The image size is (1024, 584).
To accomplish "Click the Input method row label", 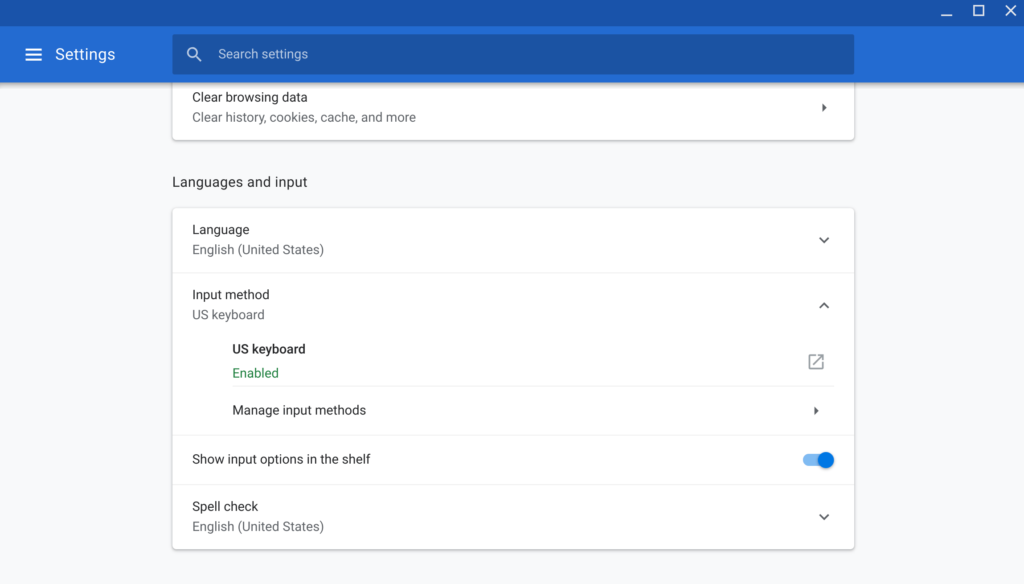I will [x=231, y=295].
